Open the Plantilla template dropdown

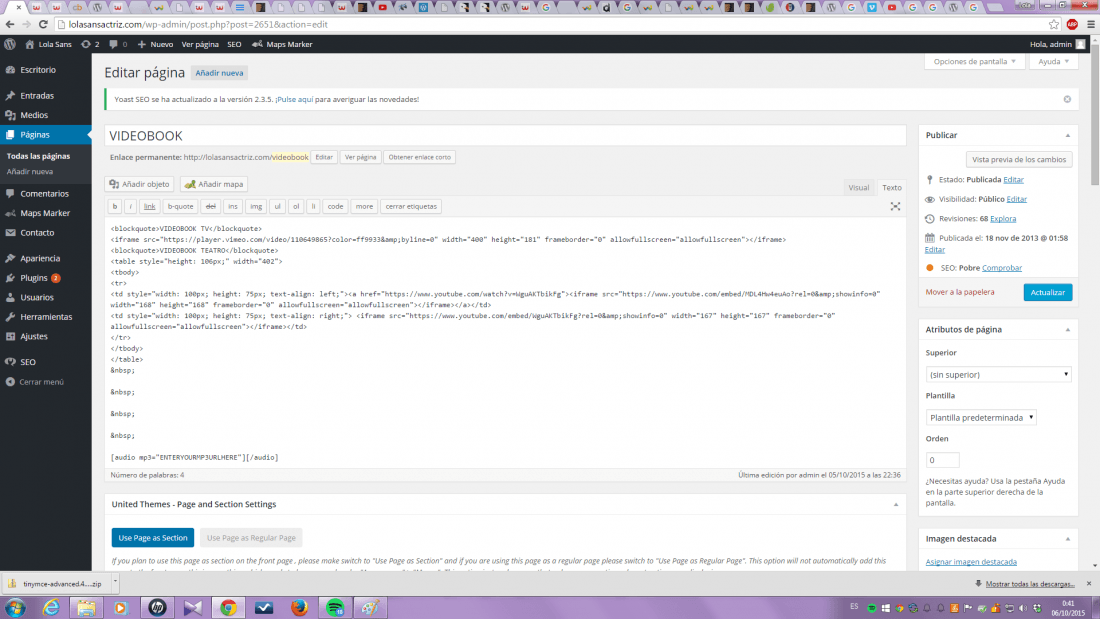(x=981, y=418)
